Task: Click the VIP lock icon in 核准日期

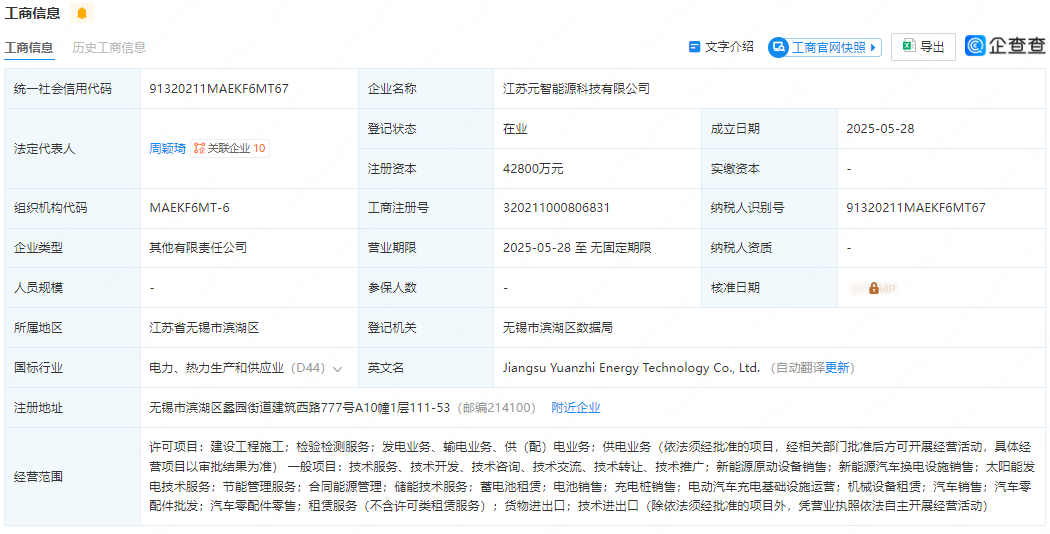Action: (873, 288)
